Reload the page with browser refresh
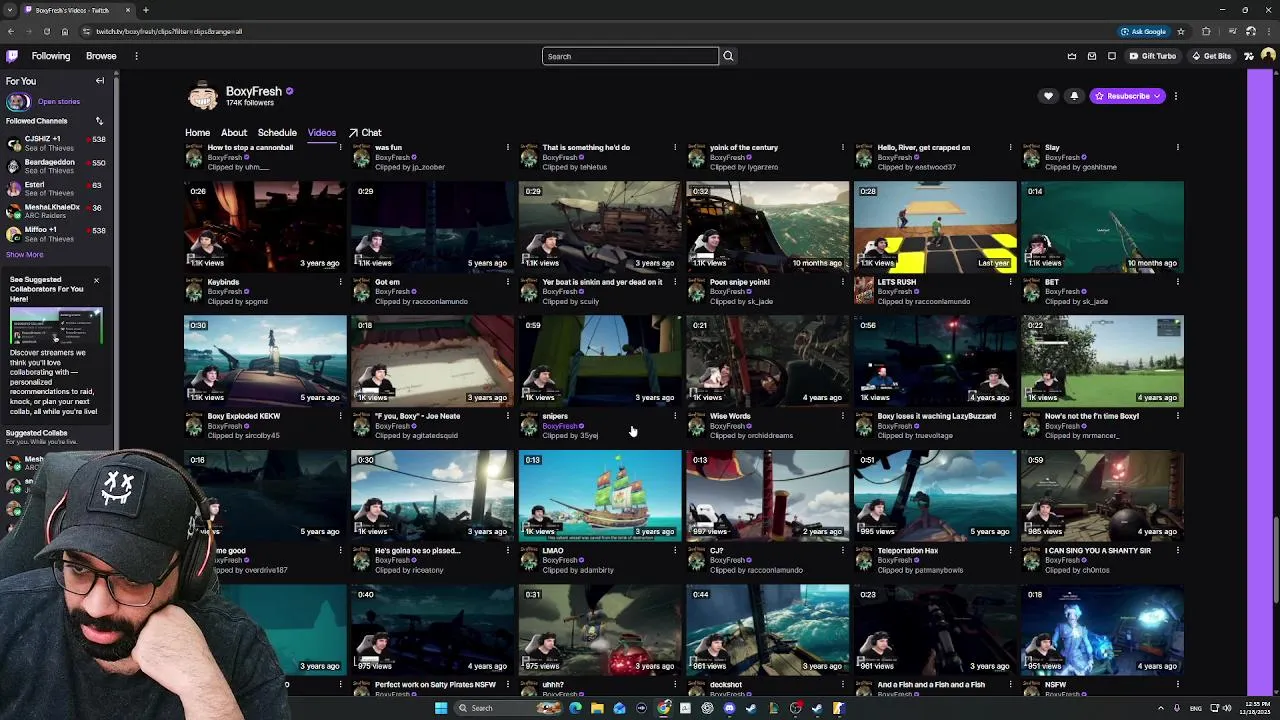The image size is (1280, 720). (46, 31)
